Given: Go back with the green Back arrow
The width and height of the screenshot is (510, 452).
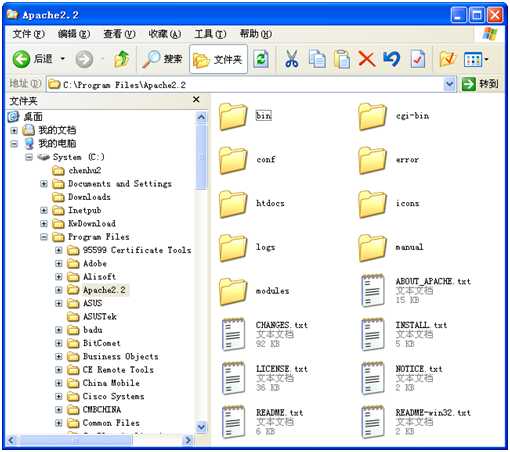Looking at the screenshot, I should click(33, 59).
